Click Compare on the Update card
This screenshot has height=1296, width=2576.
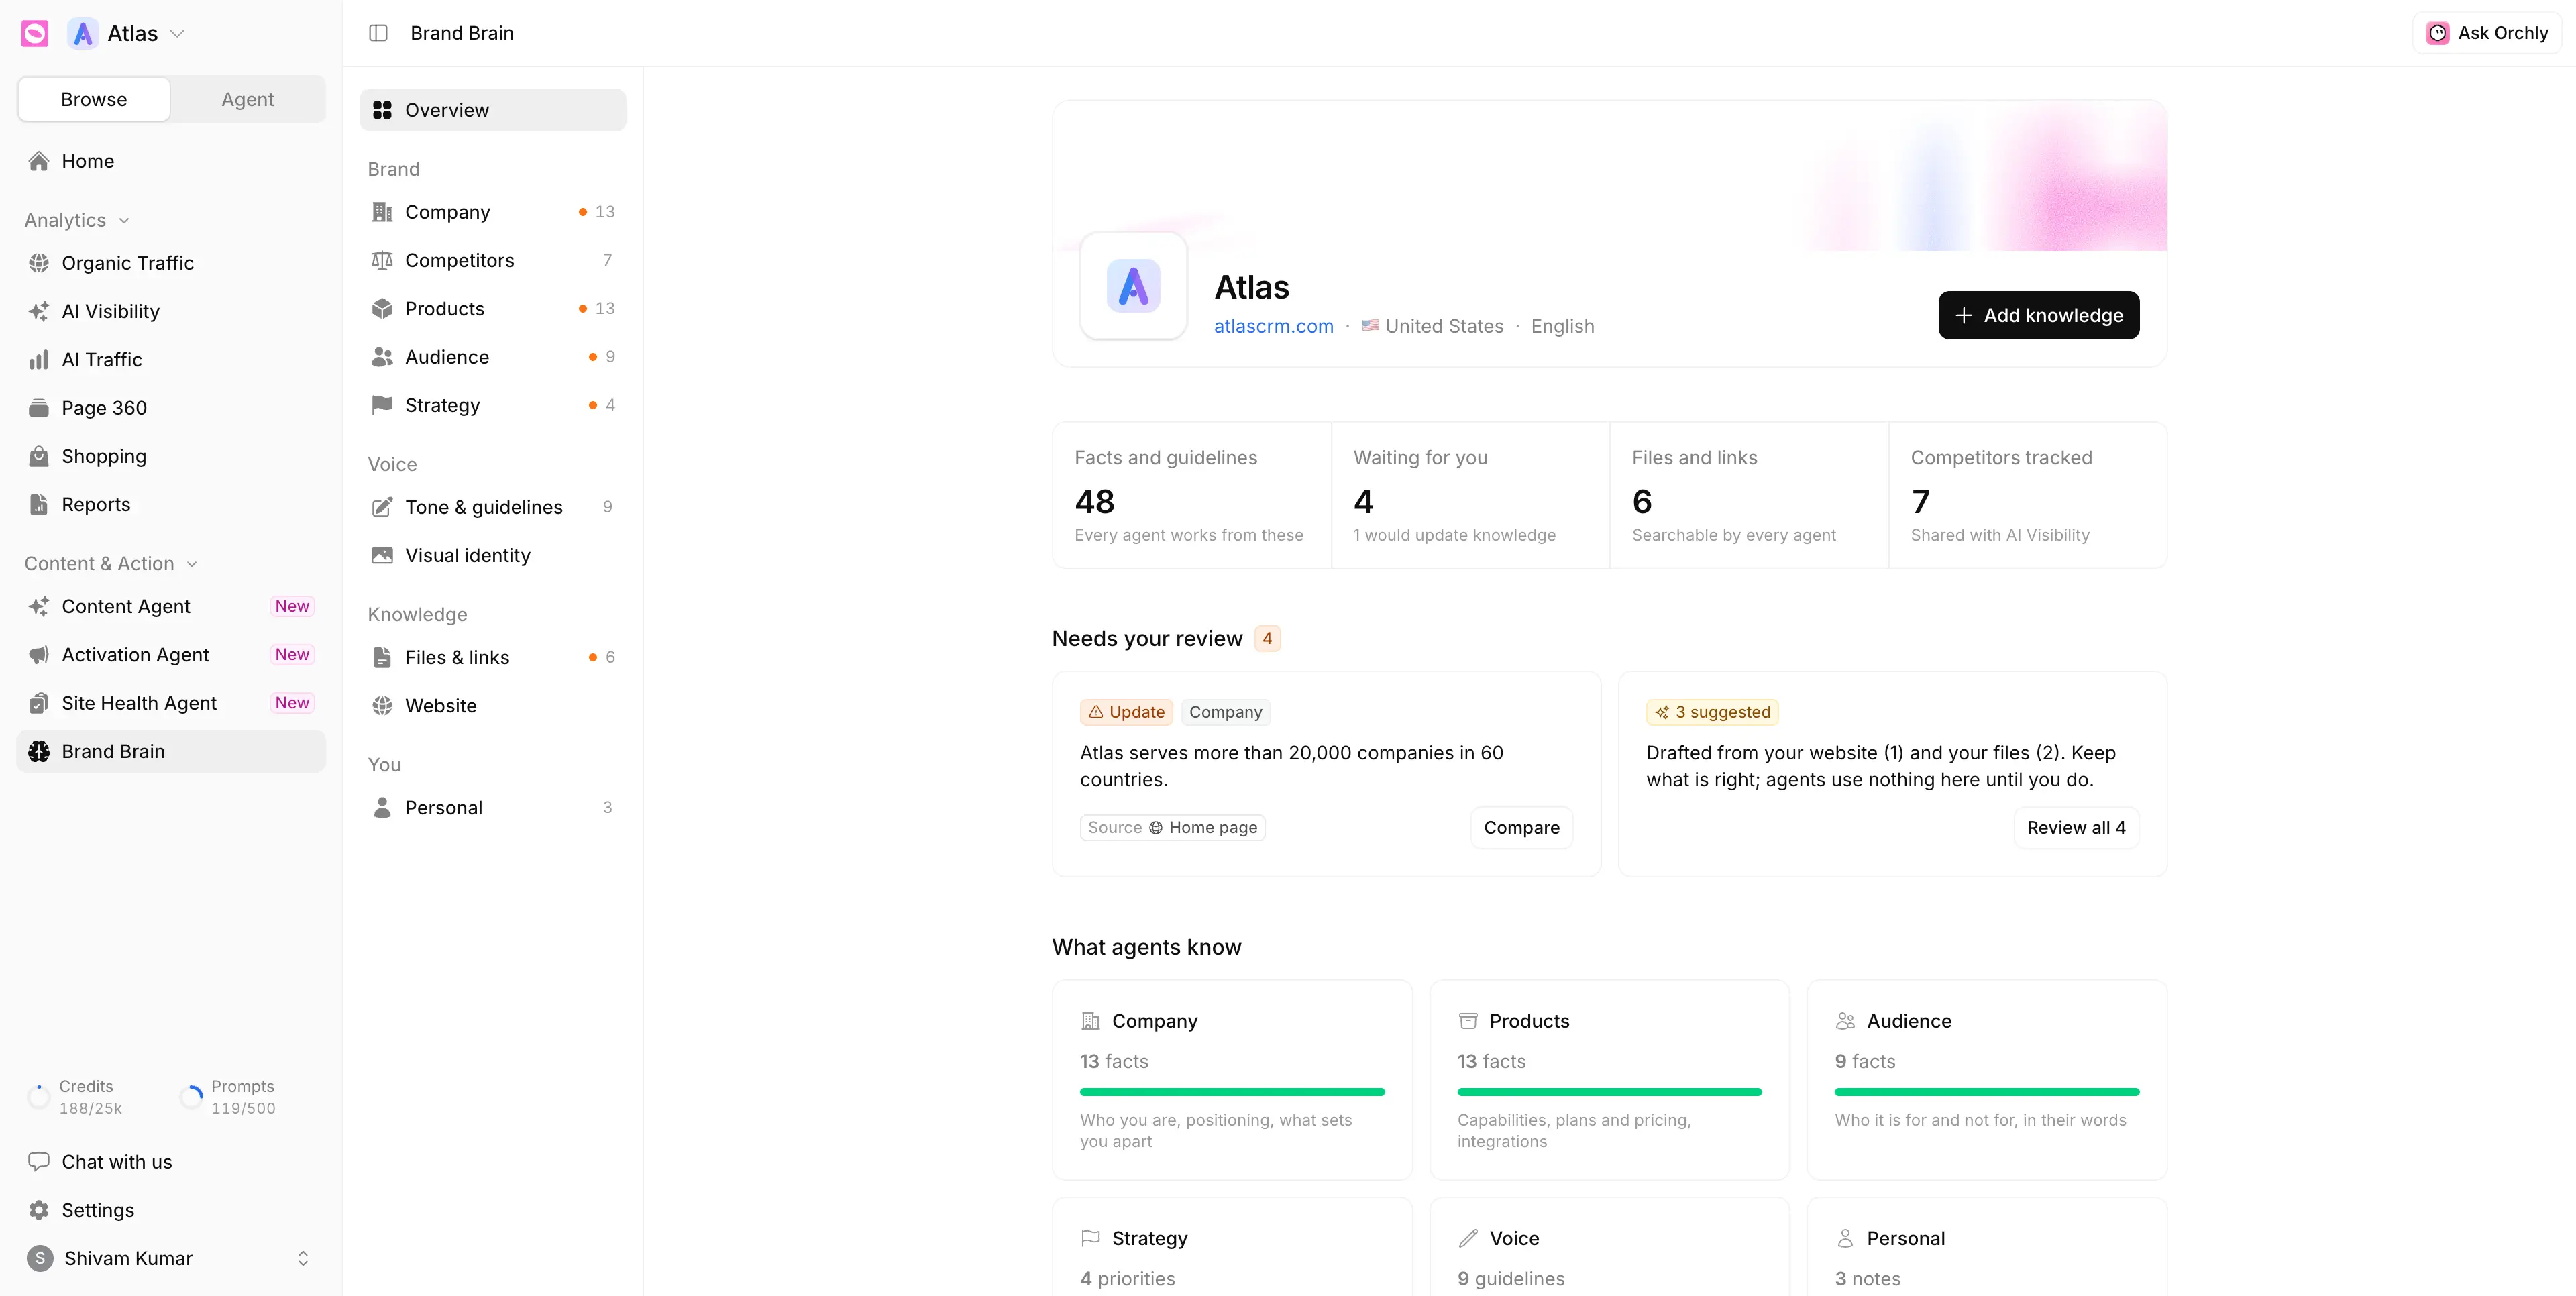1521,828
